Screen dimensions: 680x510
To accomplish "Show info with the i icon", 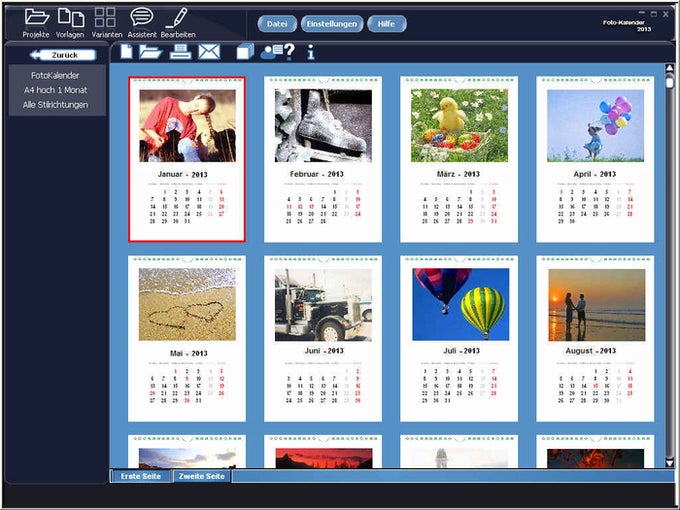I will (311, 52).
